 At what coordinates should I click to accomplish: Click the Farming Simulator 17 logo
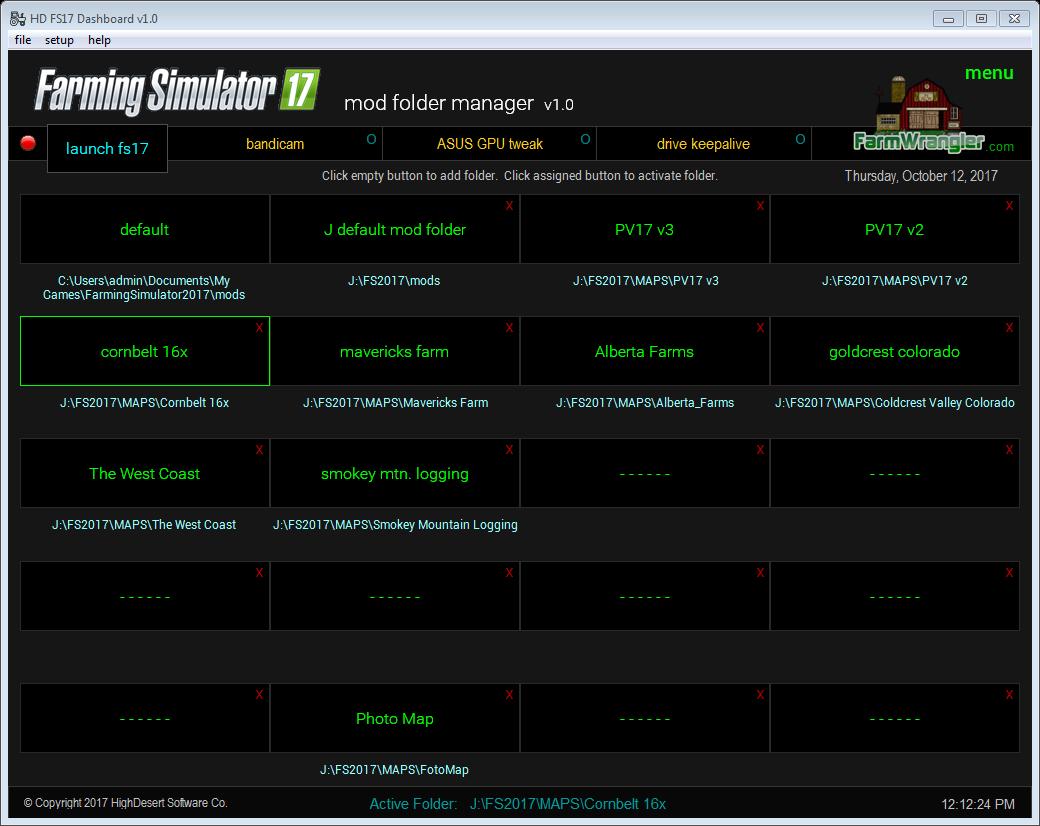[177, 92]
